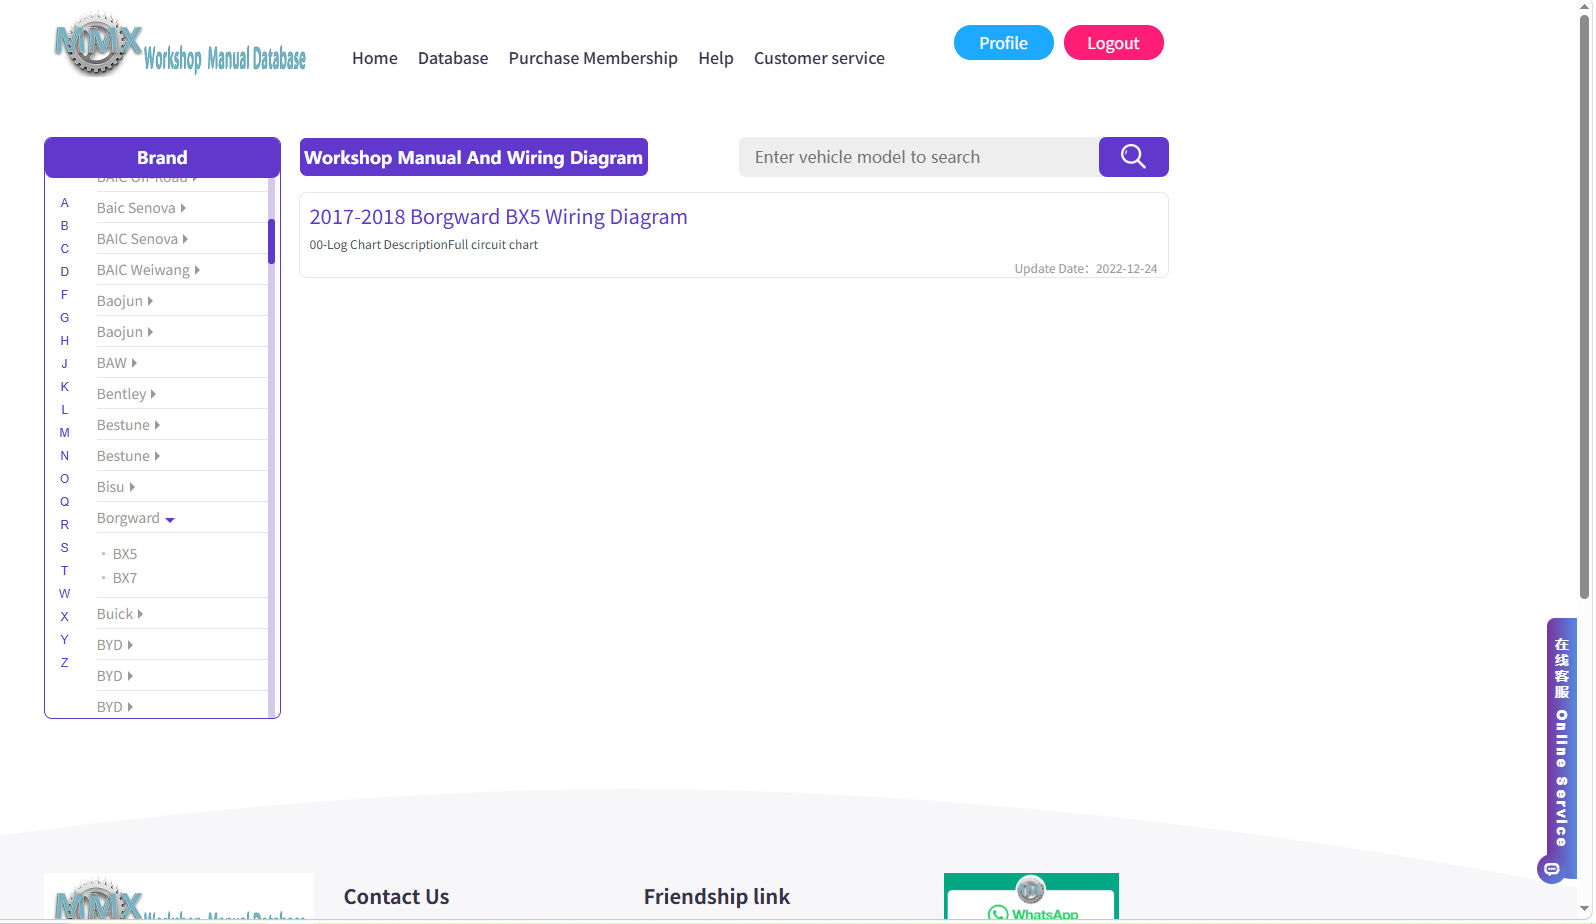Expand the Baic Senova brand
Screen dimensions: 1596x924
tap(141, 208)
